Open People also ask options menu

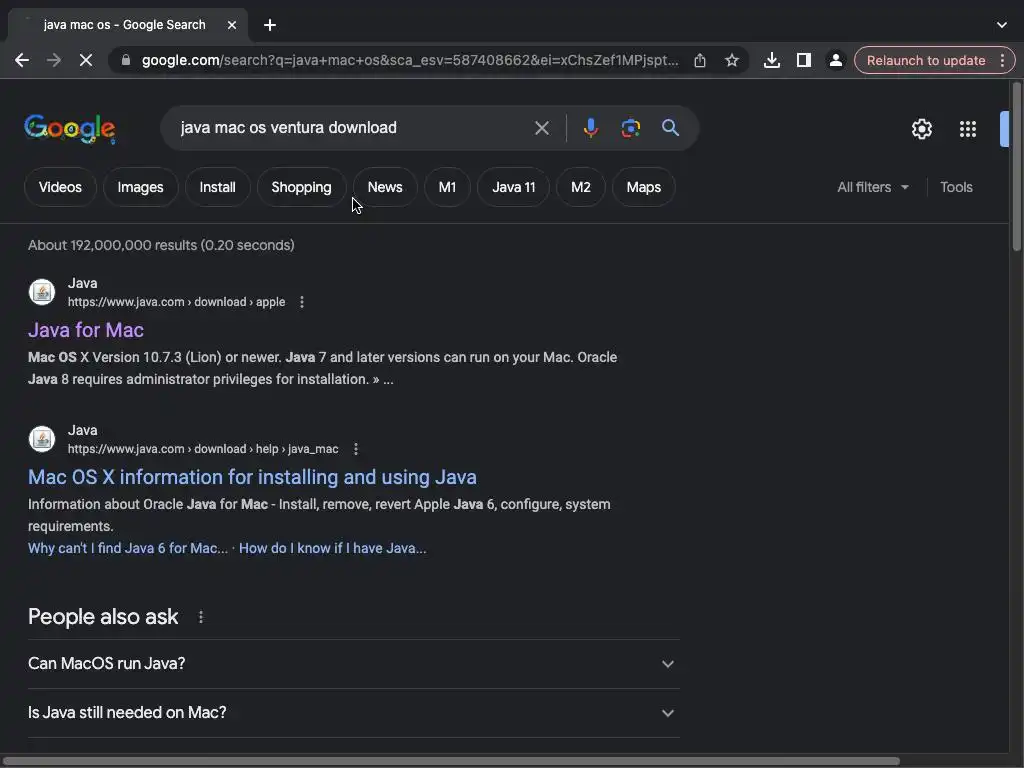click(x=200, y=617)
